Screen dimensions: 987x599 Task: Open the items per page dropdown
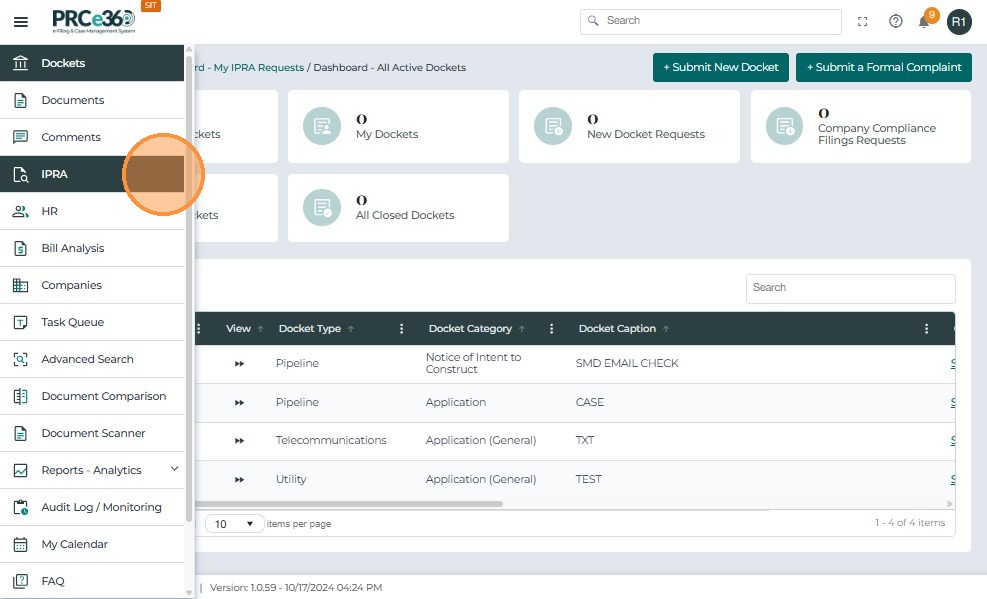(x=235, y=523)
